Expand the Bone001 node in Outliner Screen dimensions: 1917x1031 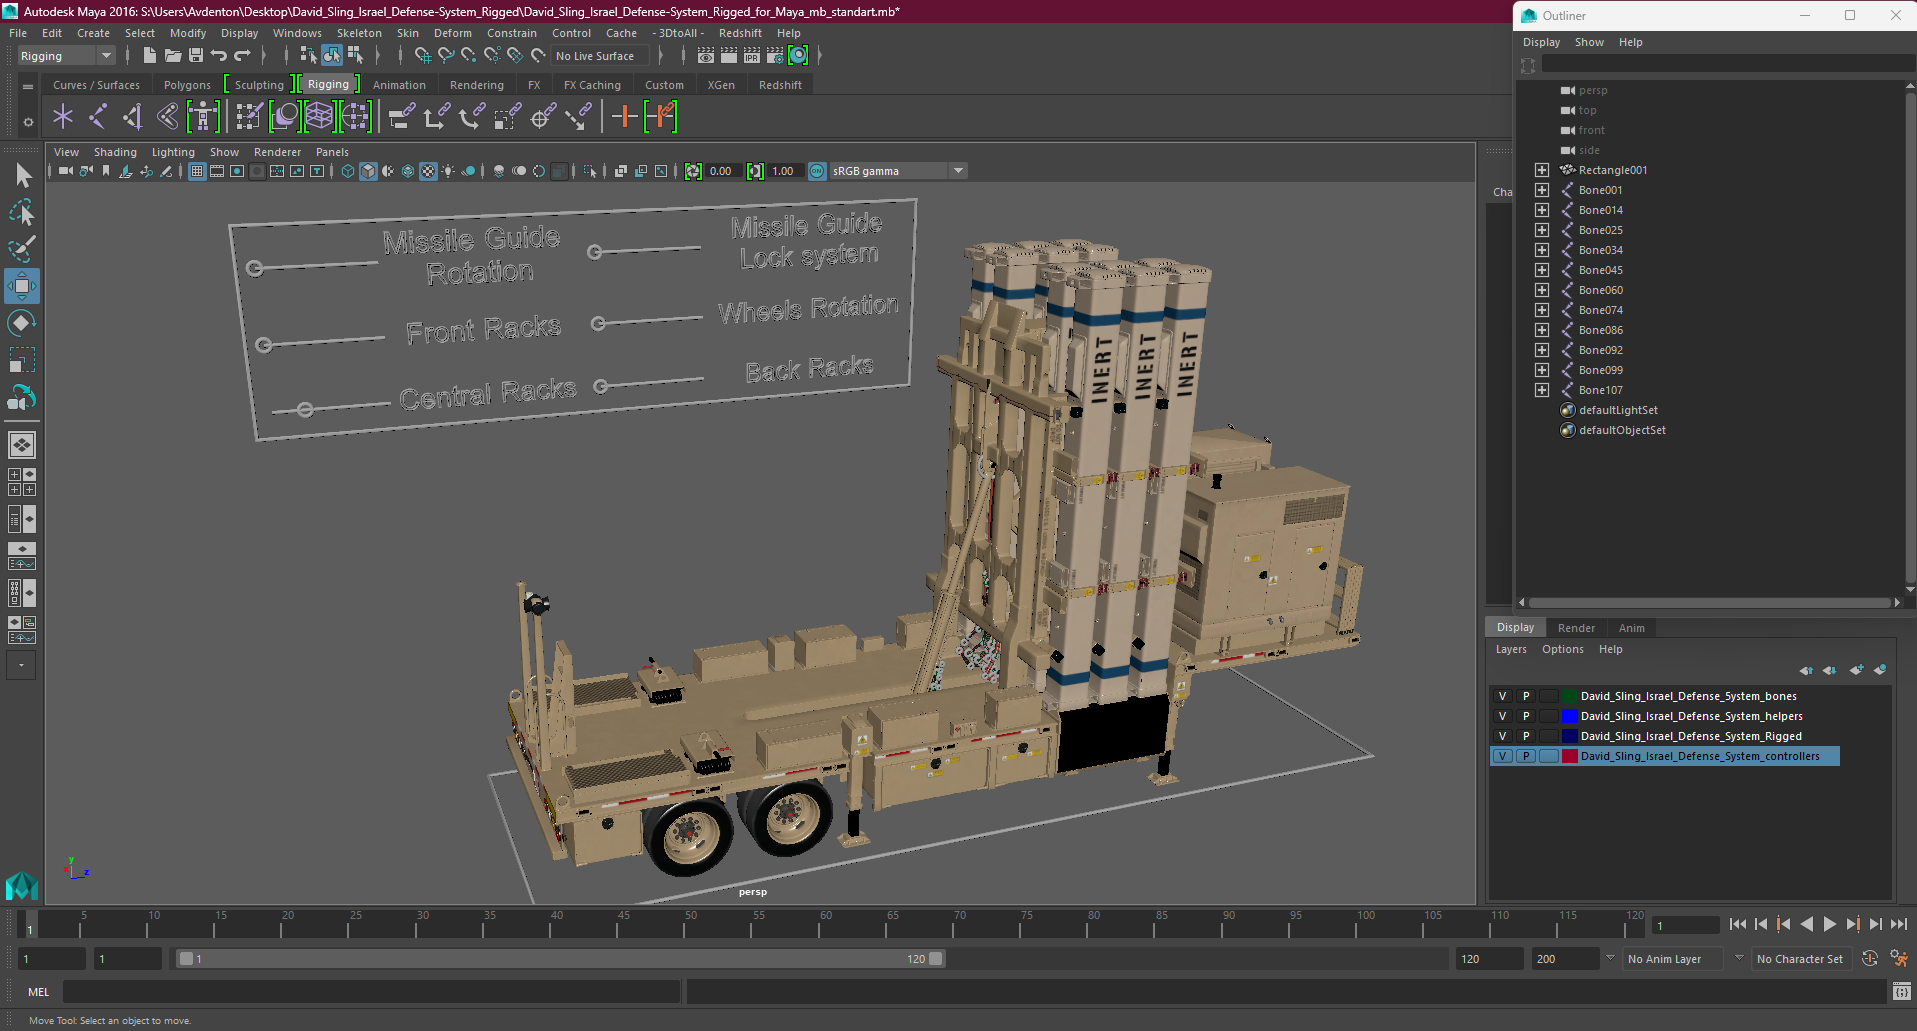(x=1542, y=190)
